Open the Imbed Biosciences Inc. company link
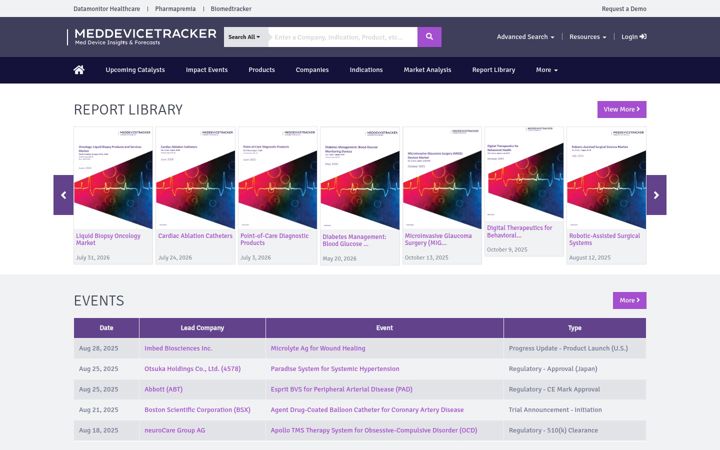This screenshot has width=720, height=450. pos(178,349)
